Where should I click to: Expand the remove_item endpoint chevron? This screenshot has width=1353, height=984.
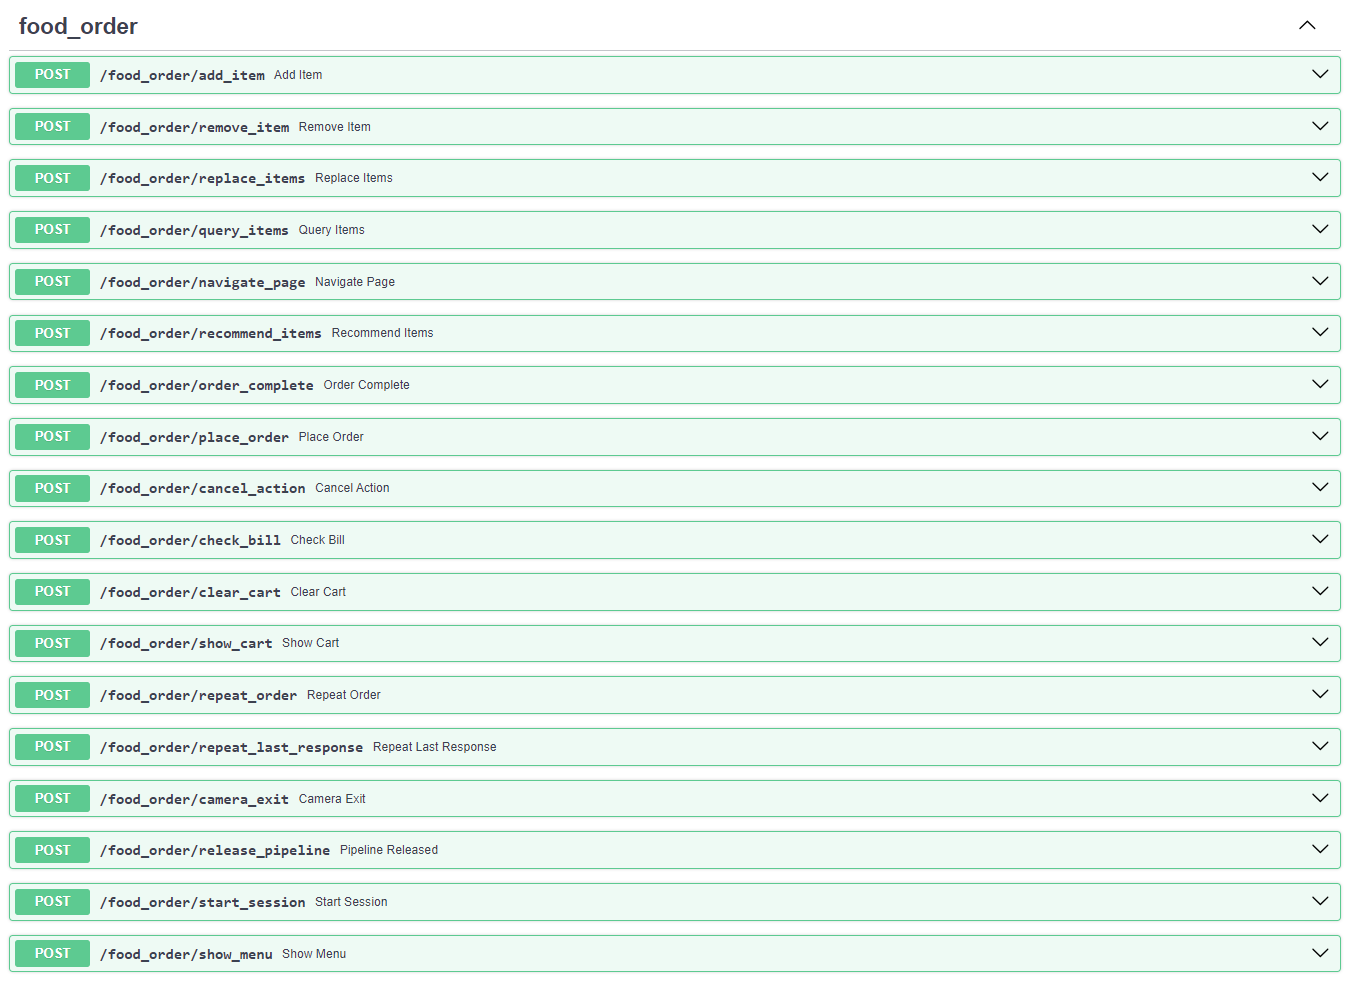pos(1320,126)
